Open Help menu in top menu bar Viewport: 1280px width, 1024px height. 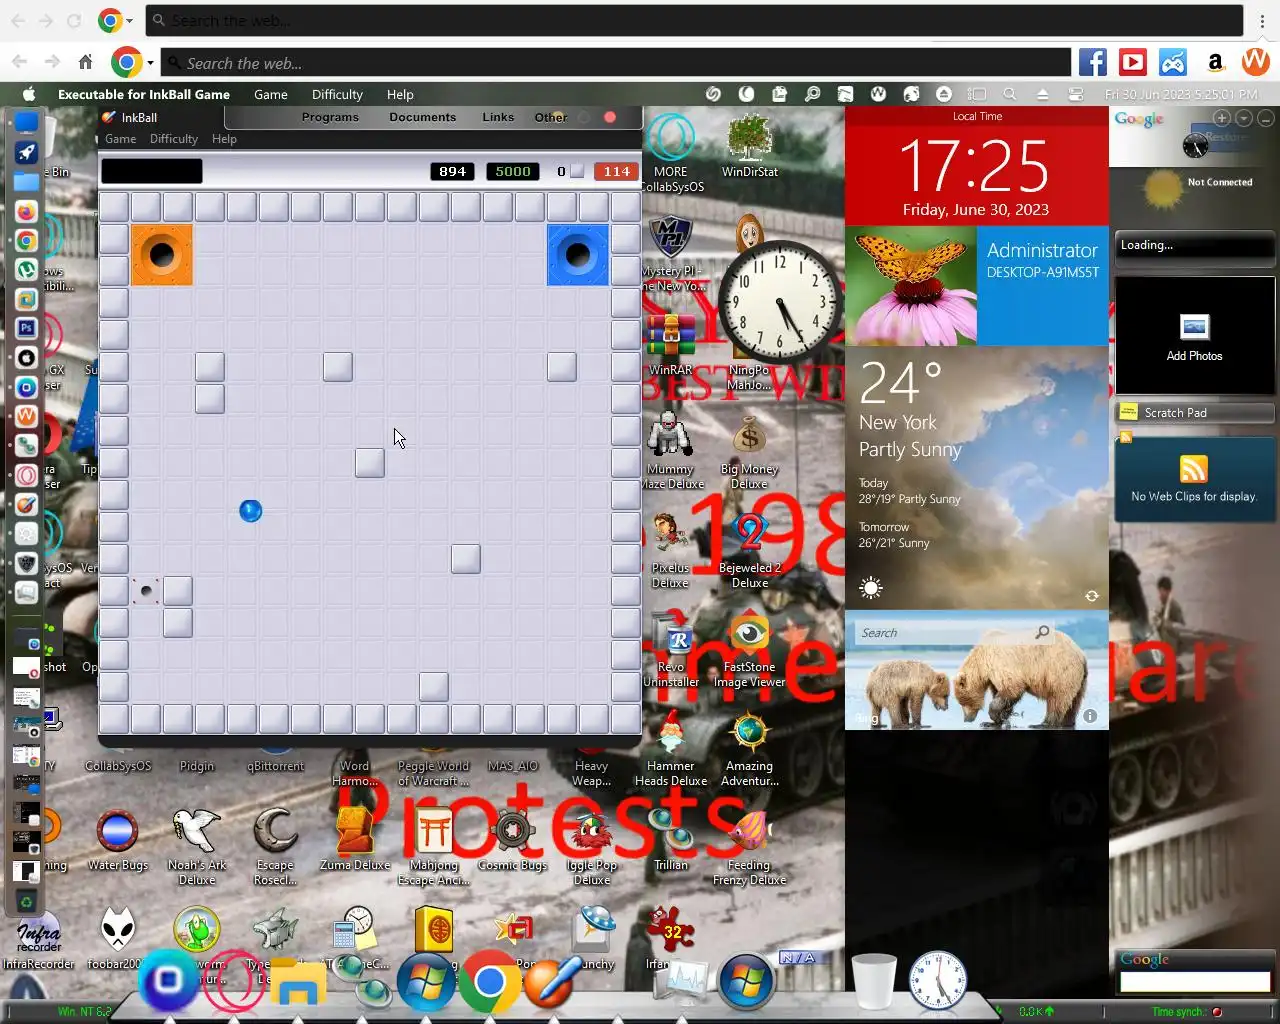click(400, 94)
